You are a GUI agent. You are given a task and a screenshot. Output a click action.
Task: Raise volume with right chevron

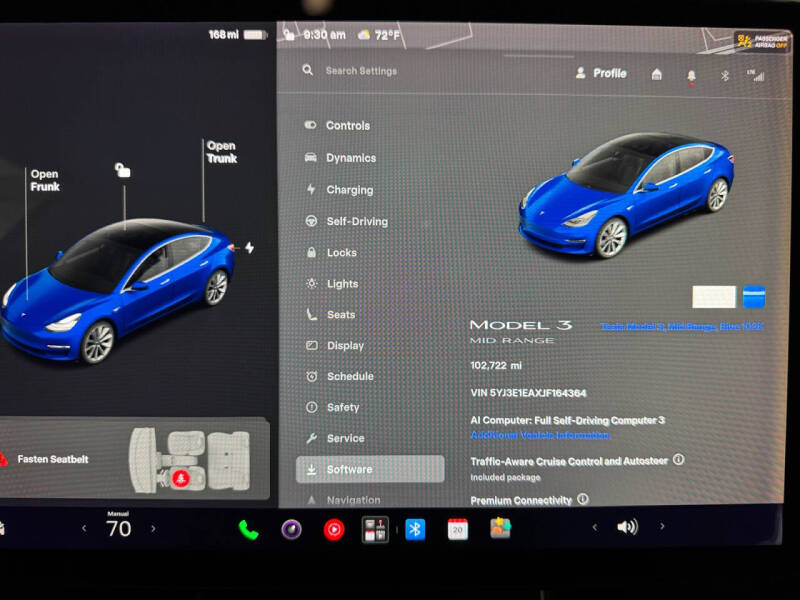[x=662, y=526]
